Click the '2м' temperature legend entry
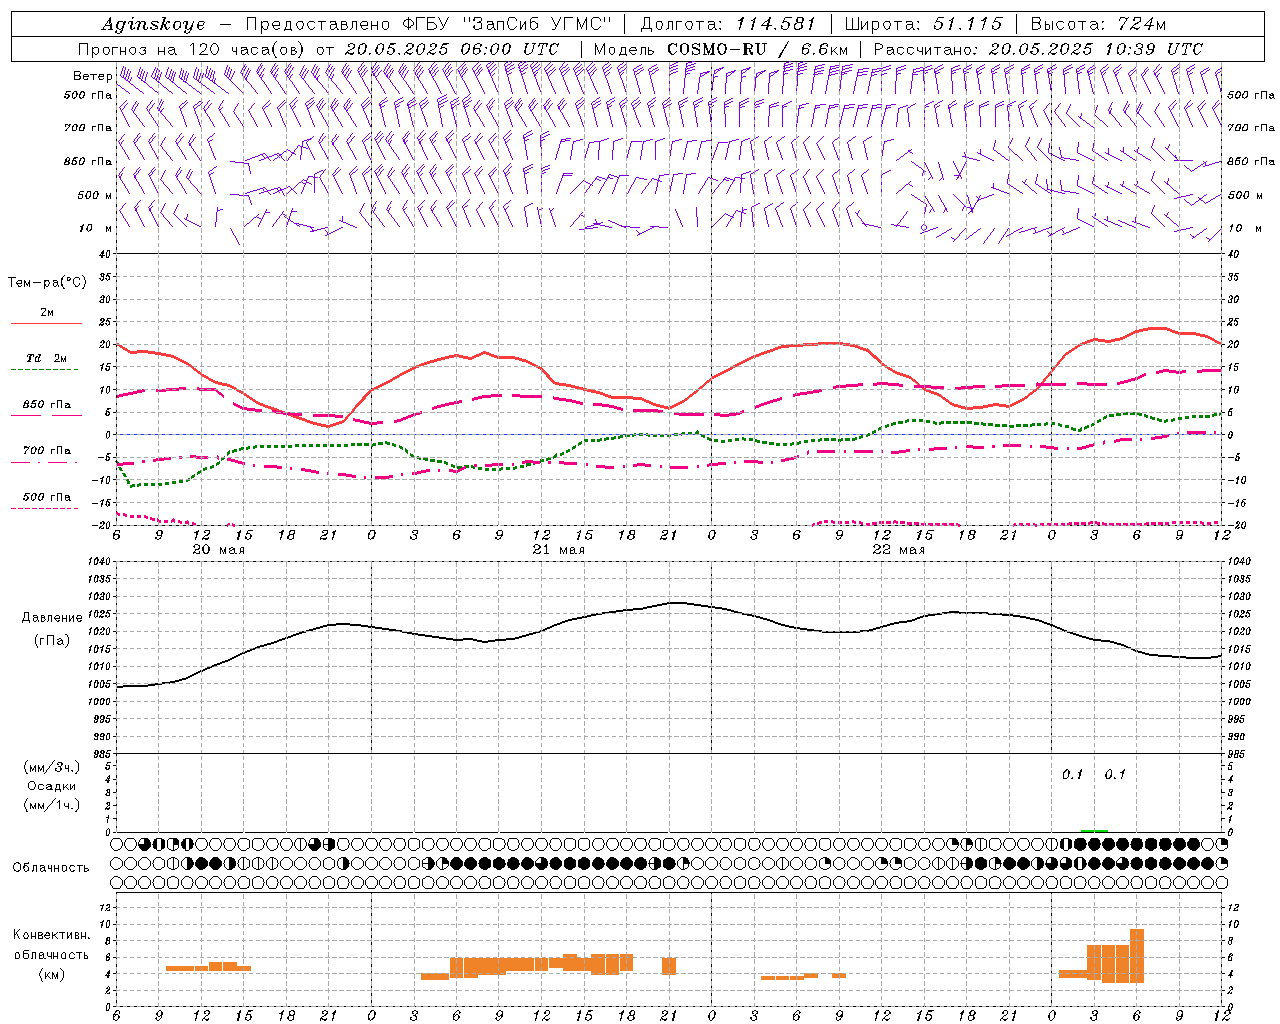 pos(47,312)
